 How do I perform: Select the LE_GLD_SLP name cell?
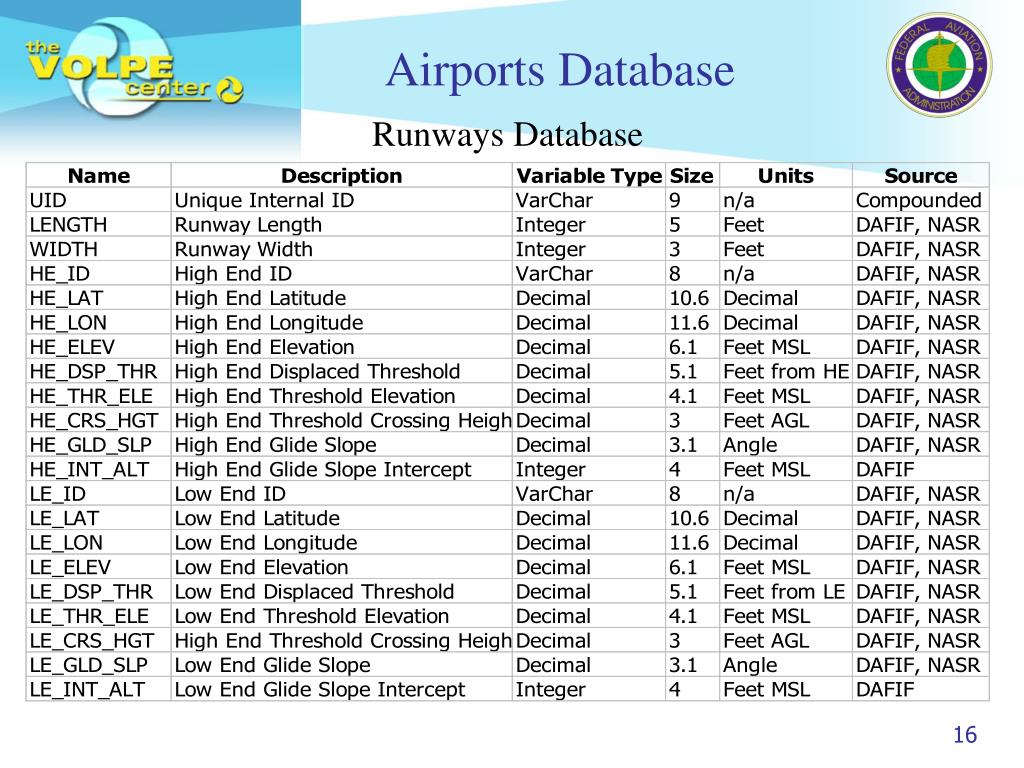[x=99, y=665]
